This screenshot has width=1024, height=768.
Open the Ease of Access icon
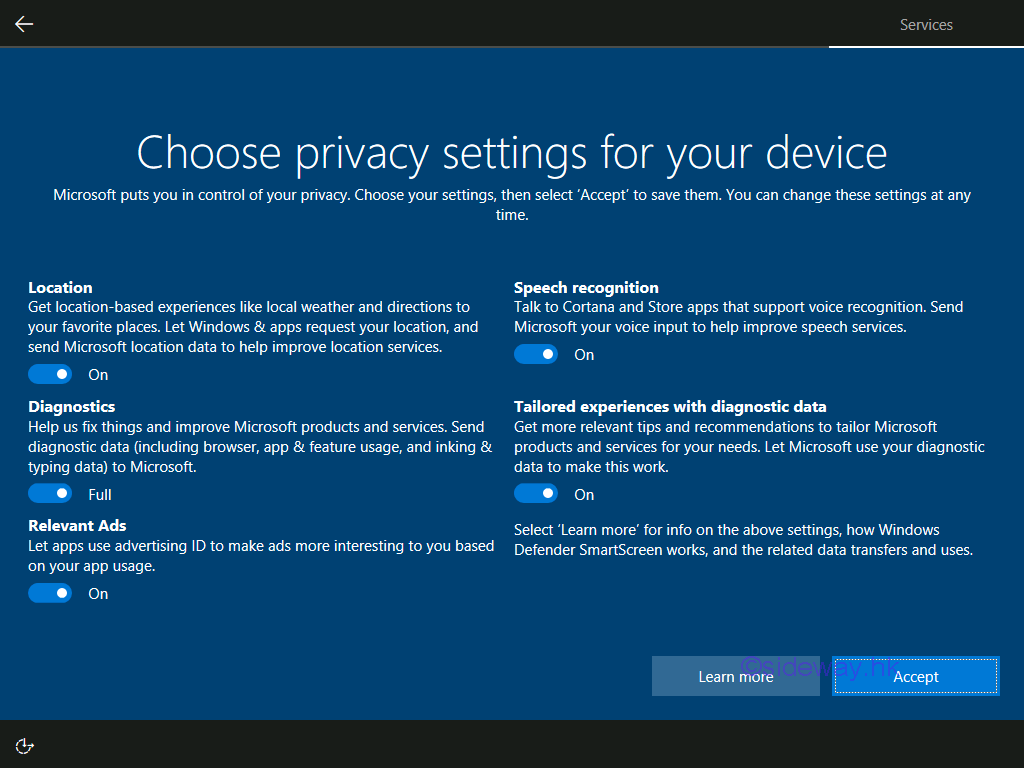(25, 745)
